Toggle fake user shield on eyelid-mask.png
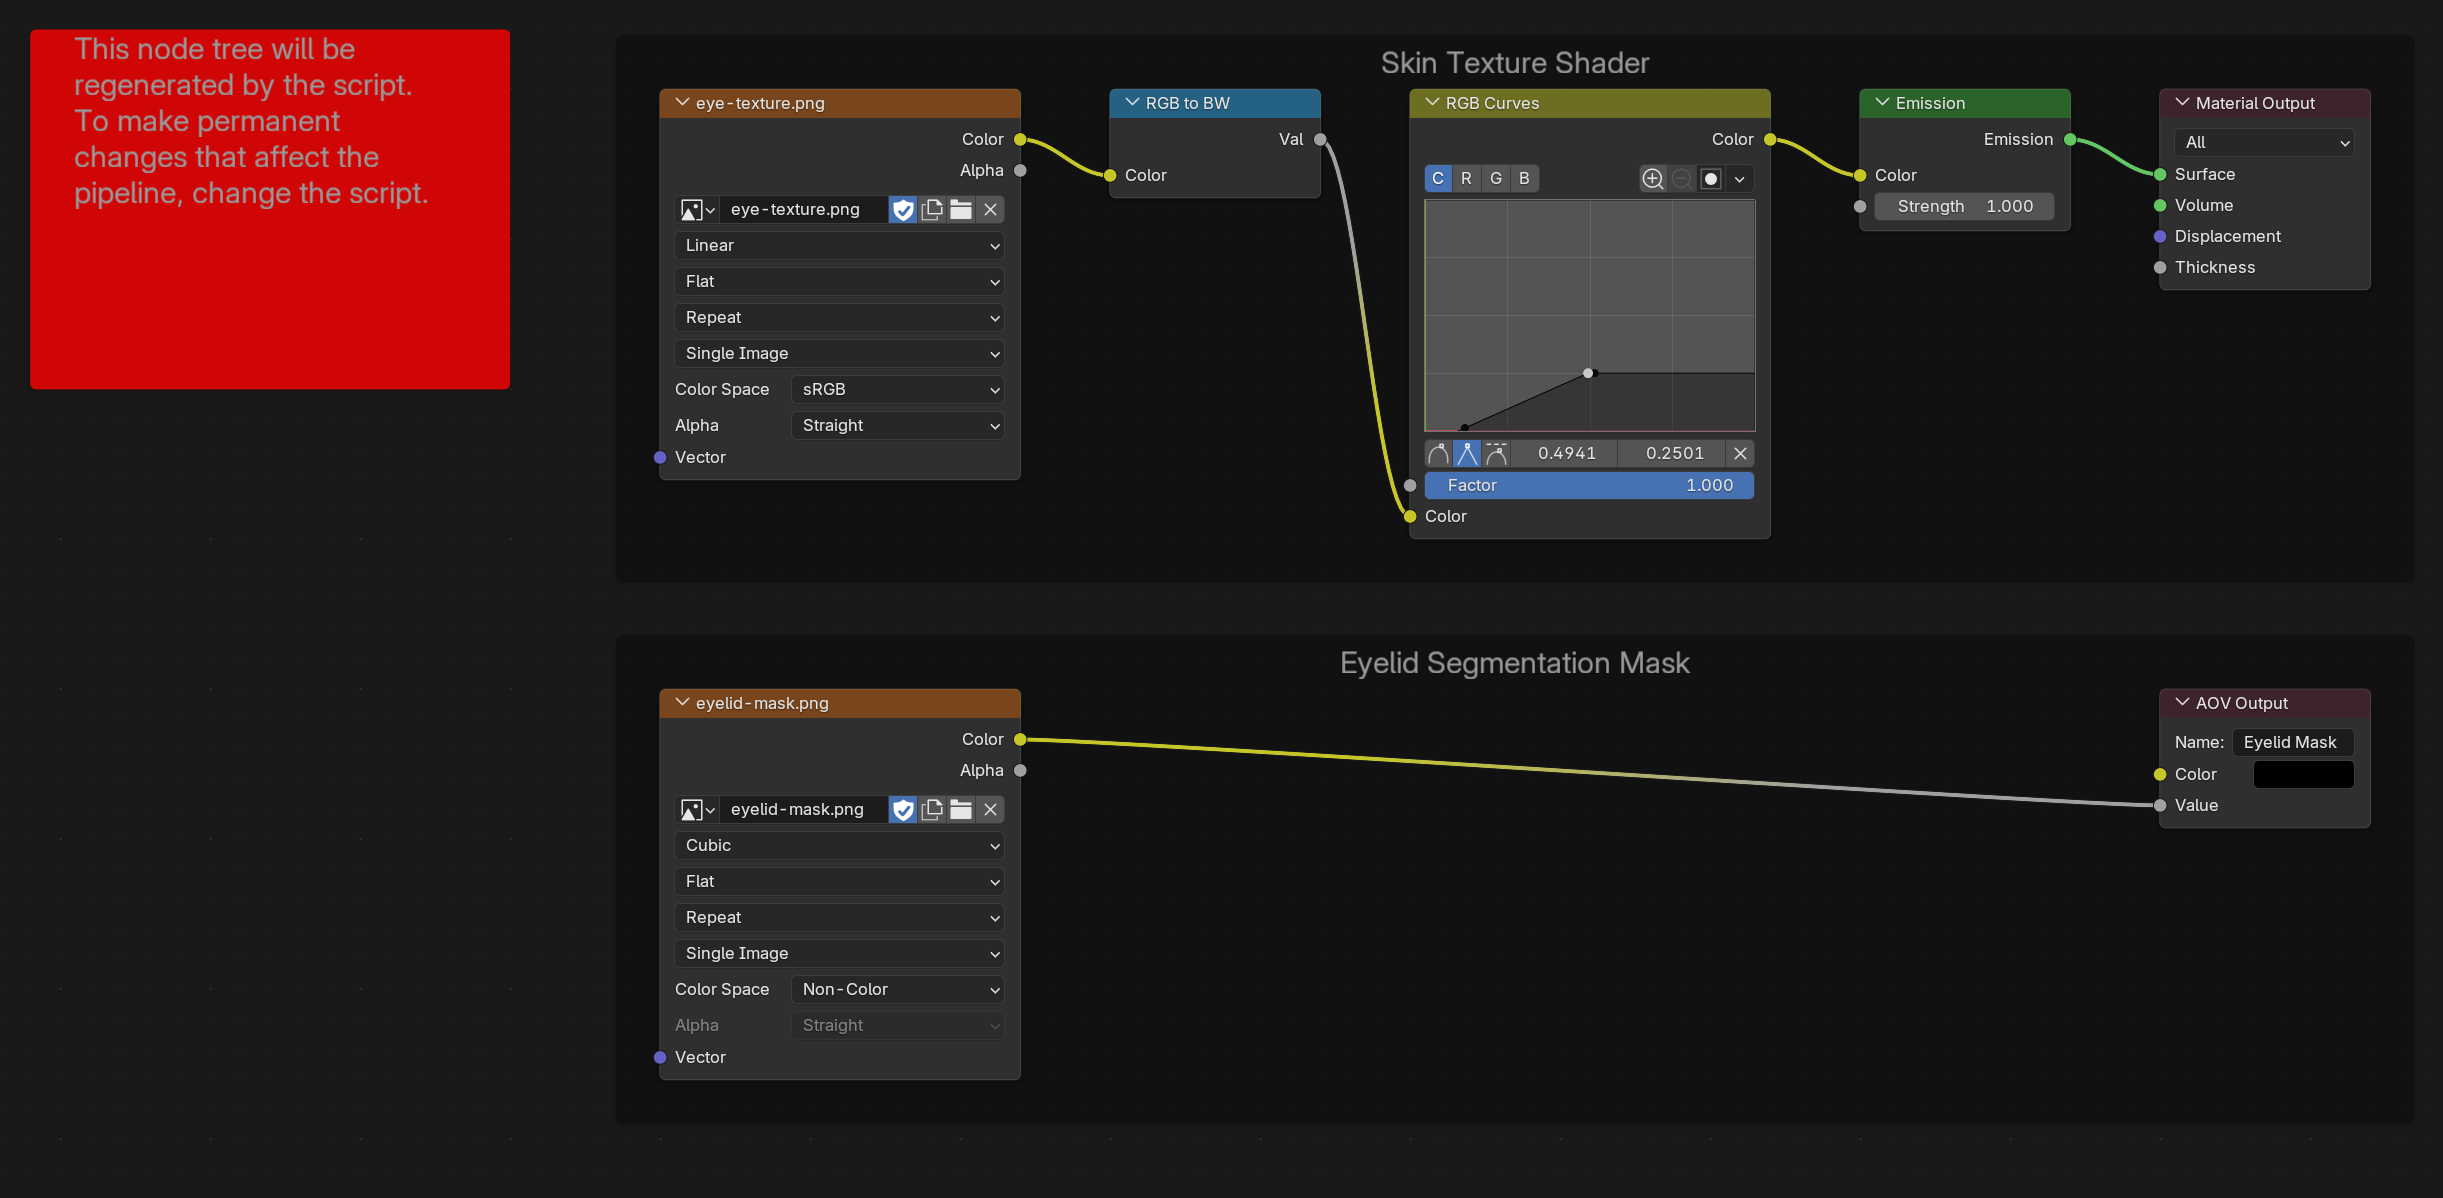Image resolution: width=2443 pixels, height=1198 pixels. (x=903, y=810)
